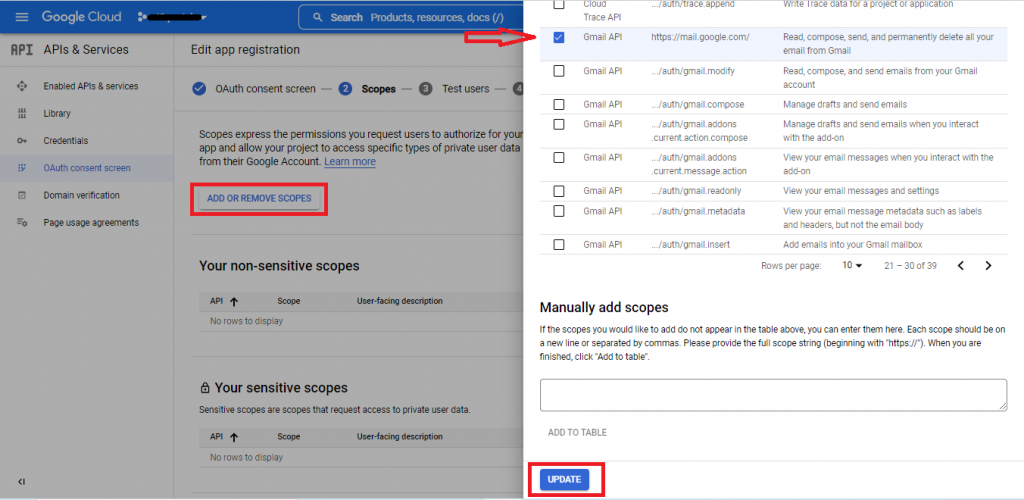The height and width of the screenshot is (500, 1024).
Task: Go to next page of scopes
Action: pyautogui.click(x=988, y=266)
